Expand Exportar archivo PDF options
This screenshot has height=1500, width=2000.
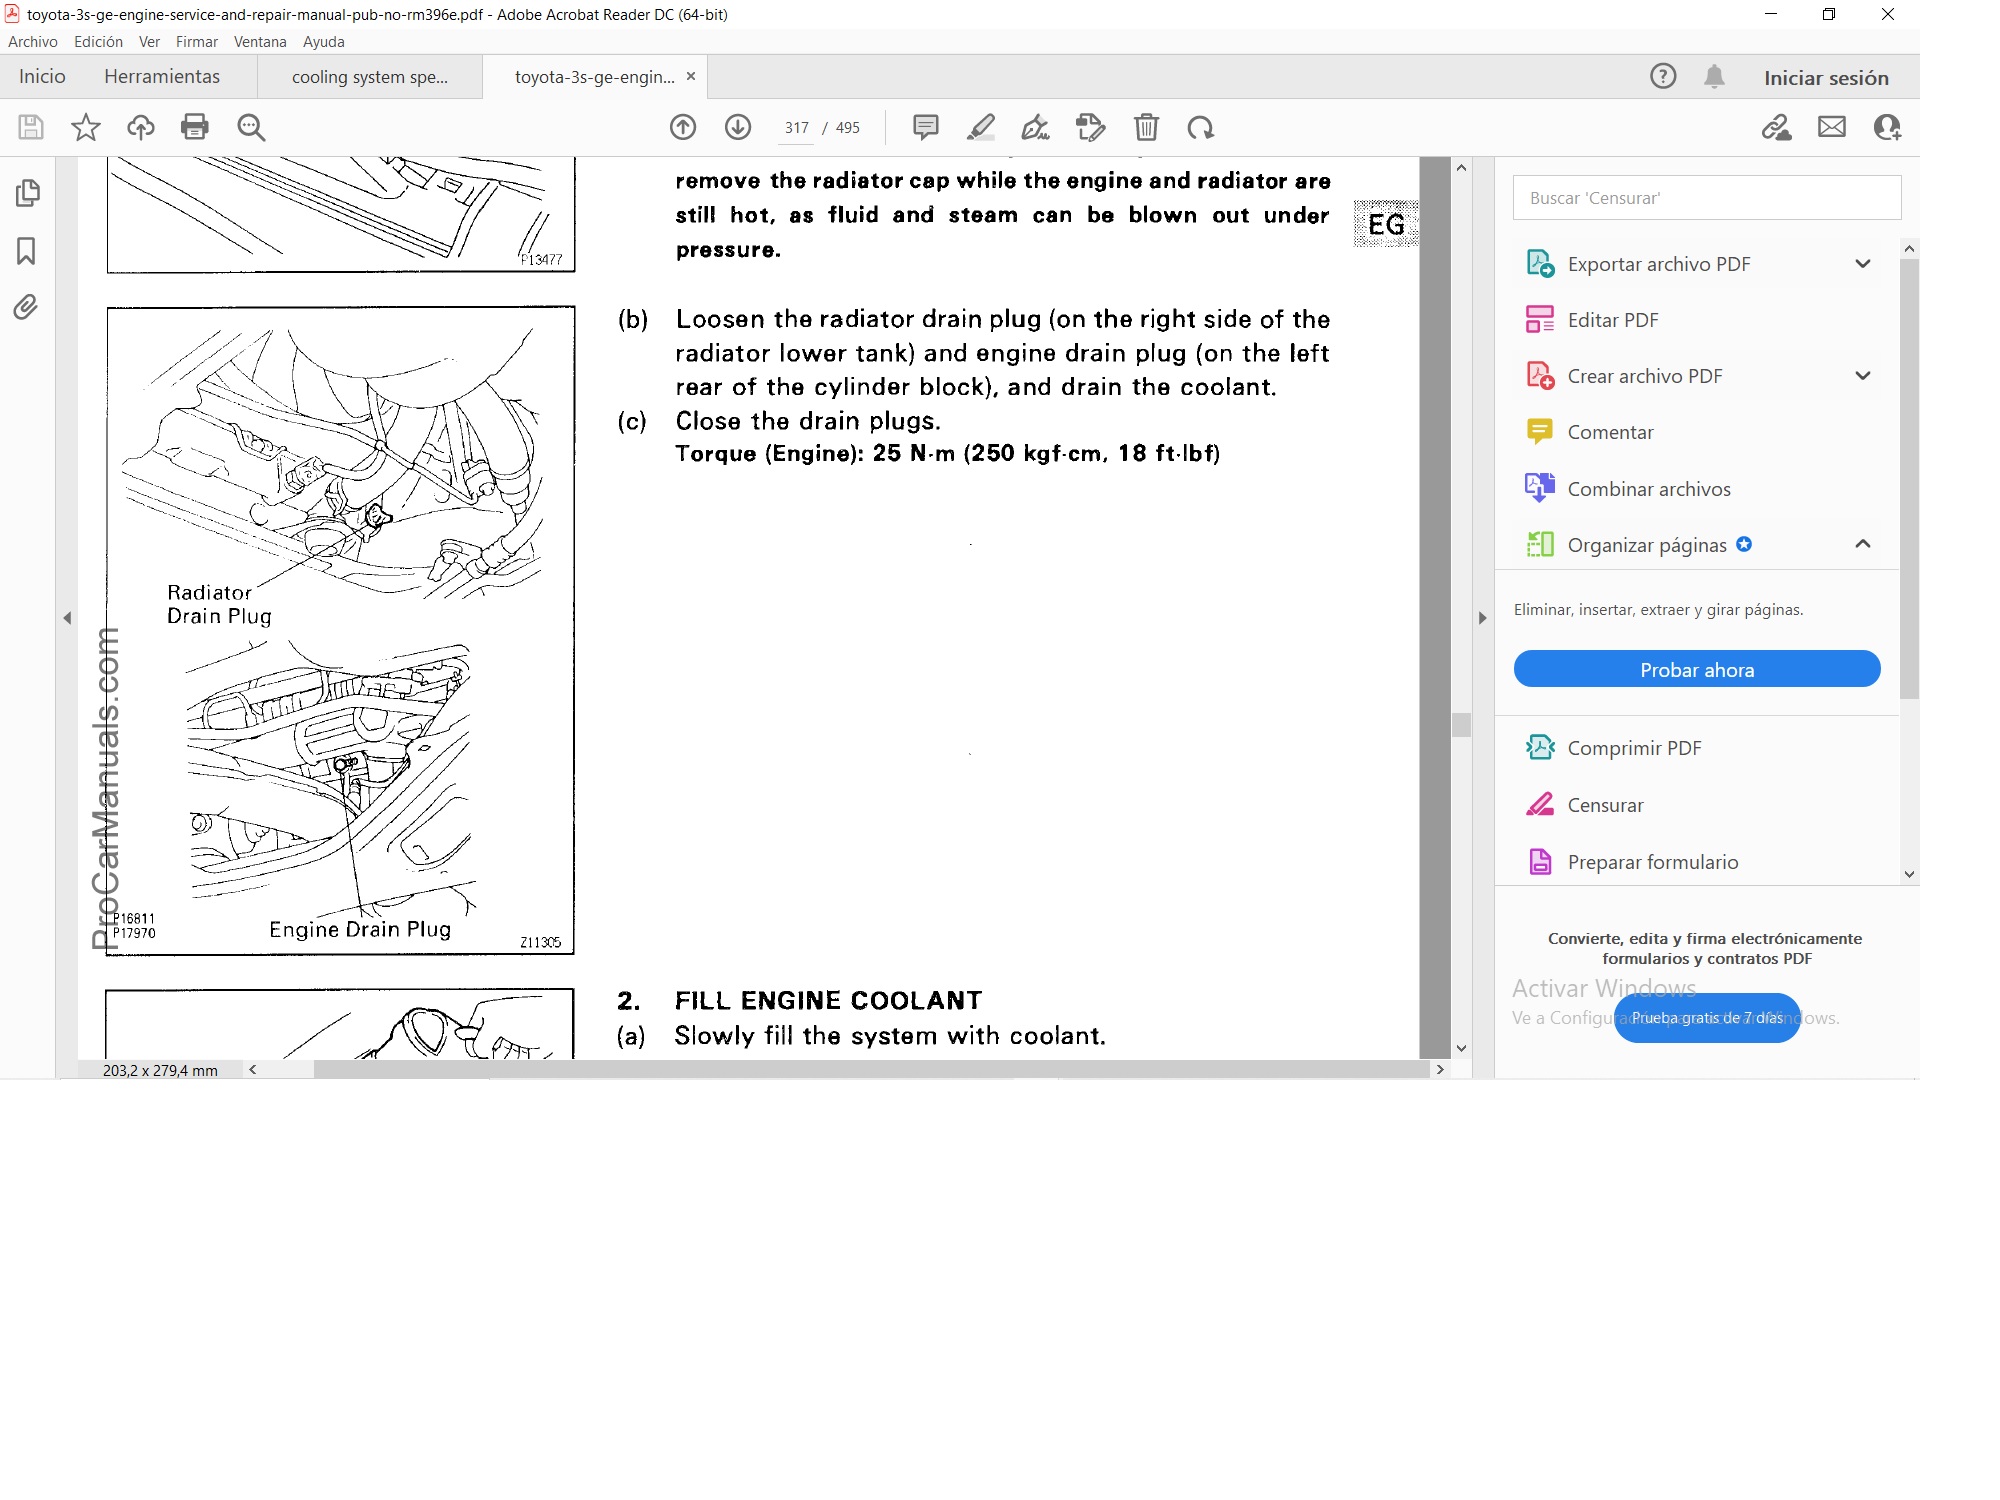click(1862, 264)
